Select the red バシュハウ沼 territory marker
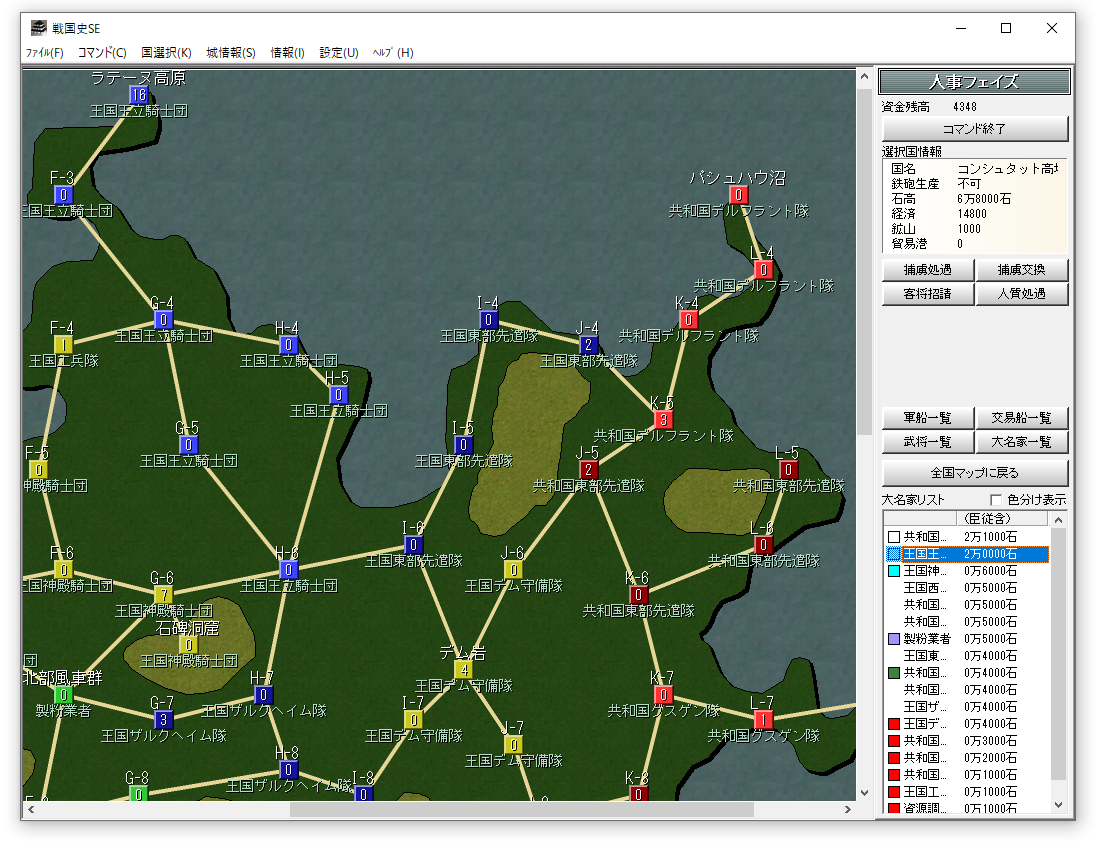This screenshot has width=1096, height=841. pyautogui.click(x=738, y=195)
